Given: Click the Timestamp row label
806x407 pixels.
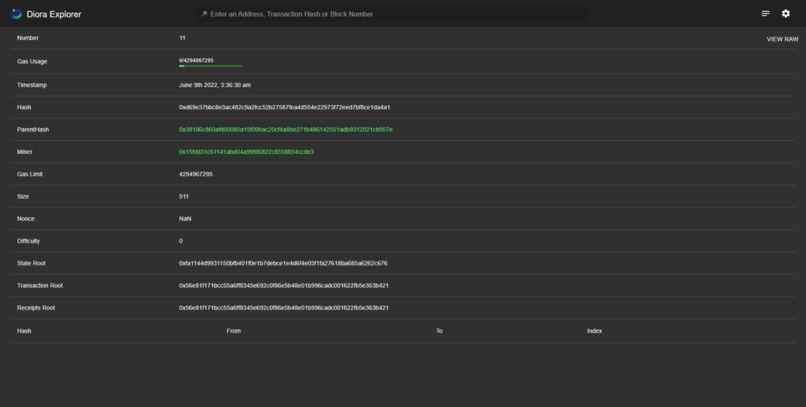Looking at the screenshot, I should point(32,85).
